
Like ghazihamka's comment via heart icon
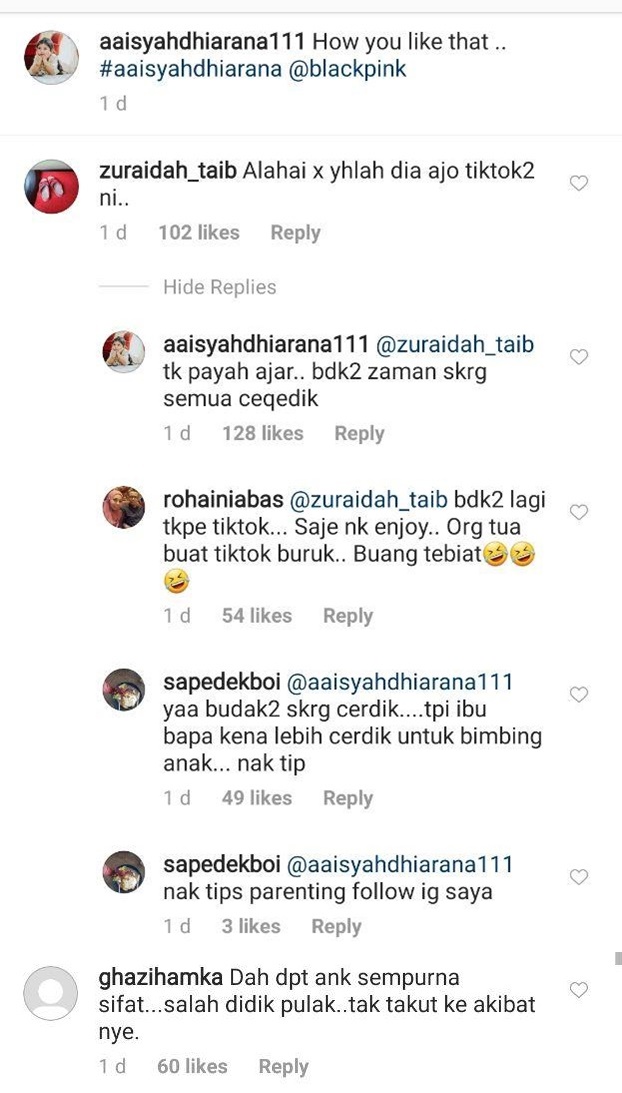tap(579, 990)
